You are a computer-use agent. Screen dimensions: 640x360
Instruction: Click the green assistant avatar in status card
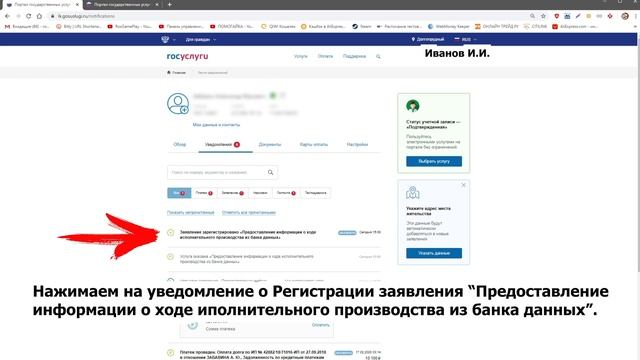point(413,106)
